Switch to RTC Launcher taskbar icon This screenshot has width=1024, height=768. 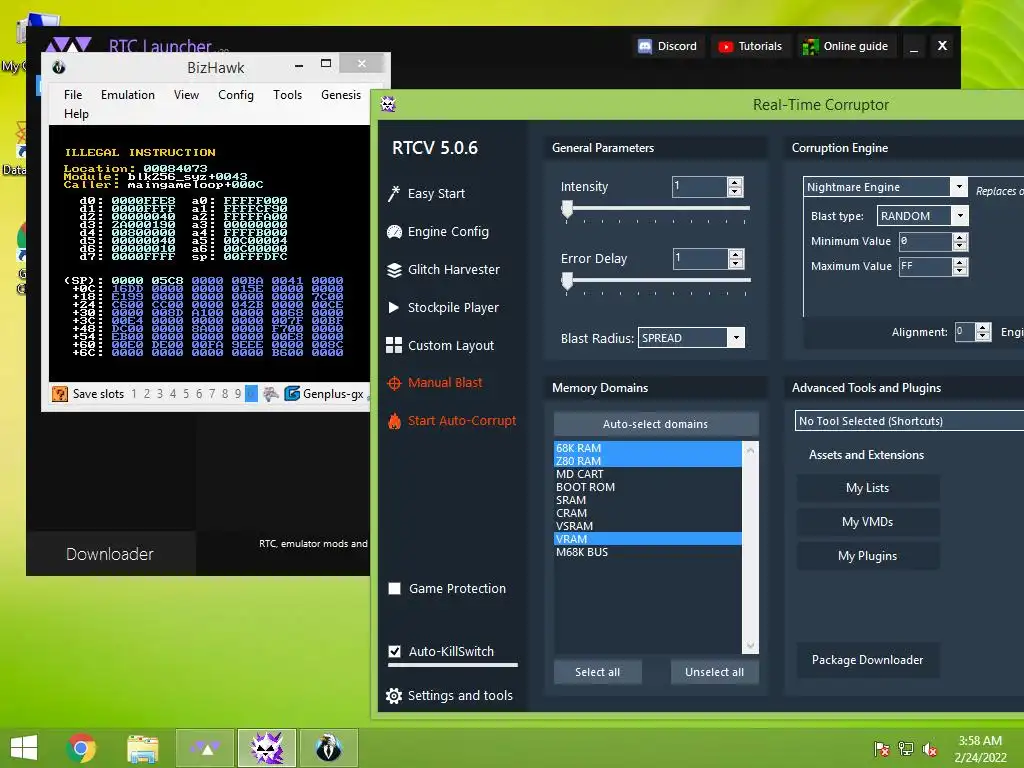click(204, 748)
